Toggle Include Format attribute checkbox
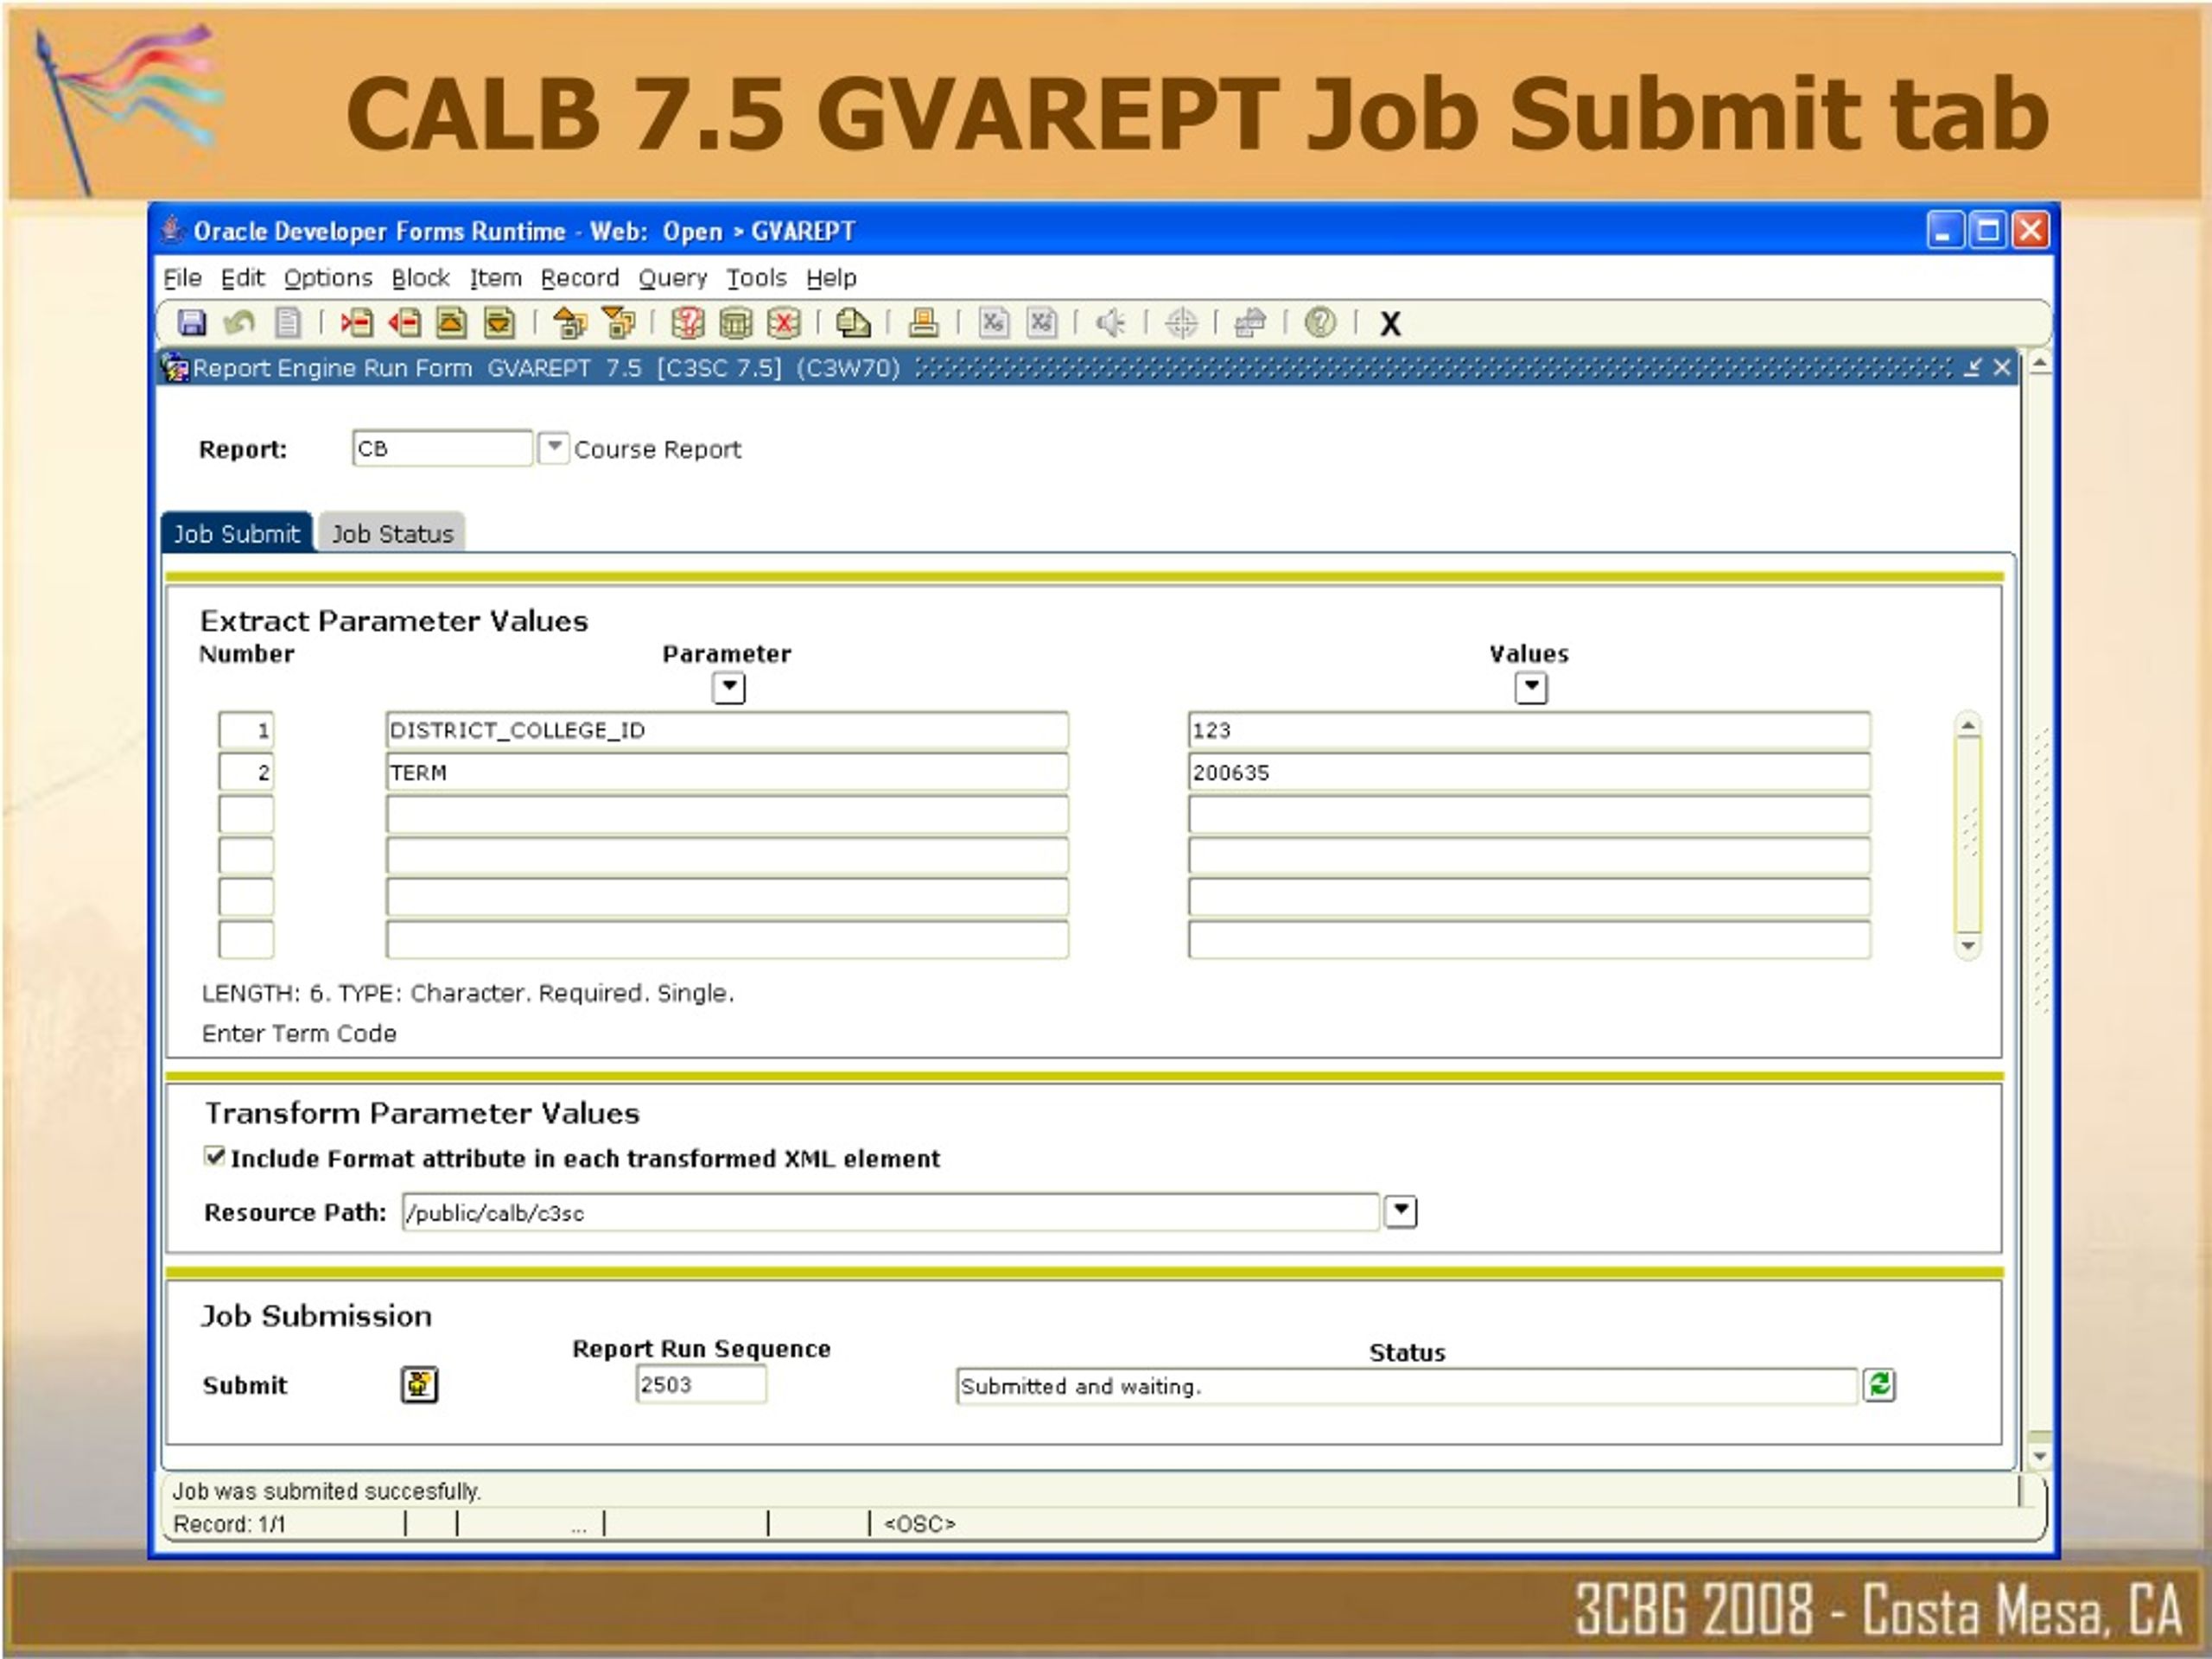The width and height of the screenshot is (2212, 1659). (214, 1157)
